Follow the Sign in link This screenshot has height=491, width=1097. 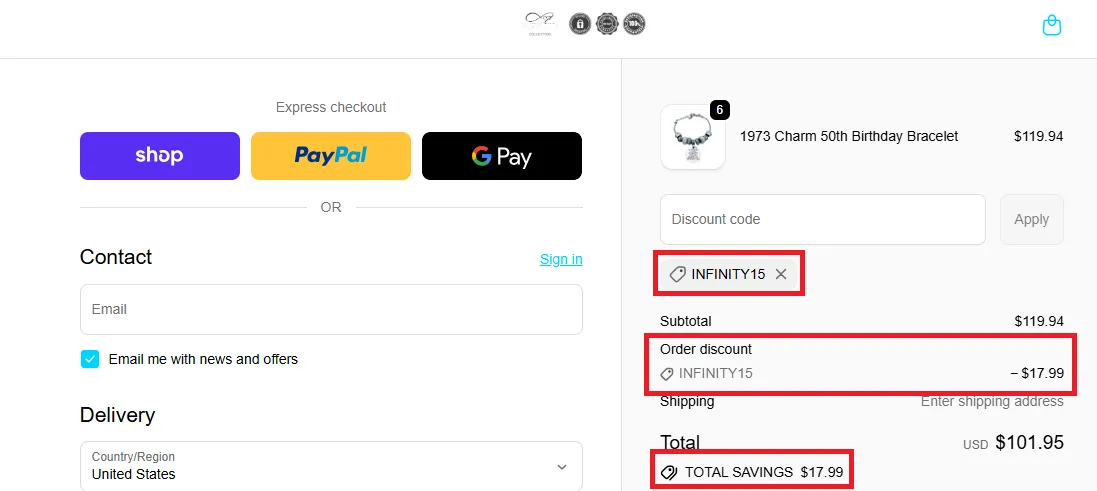pyautogui.click(x=561, y=259)
